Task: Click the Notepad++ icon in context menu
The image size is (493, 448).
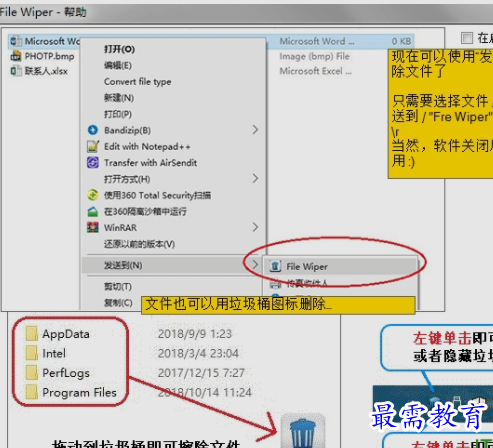Action: [x=93, y=146]
